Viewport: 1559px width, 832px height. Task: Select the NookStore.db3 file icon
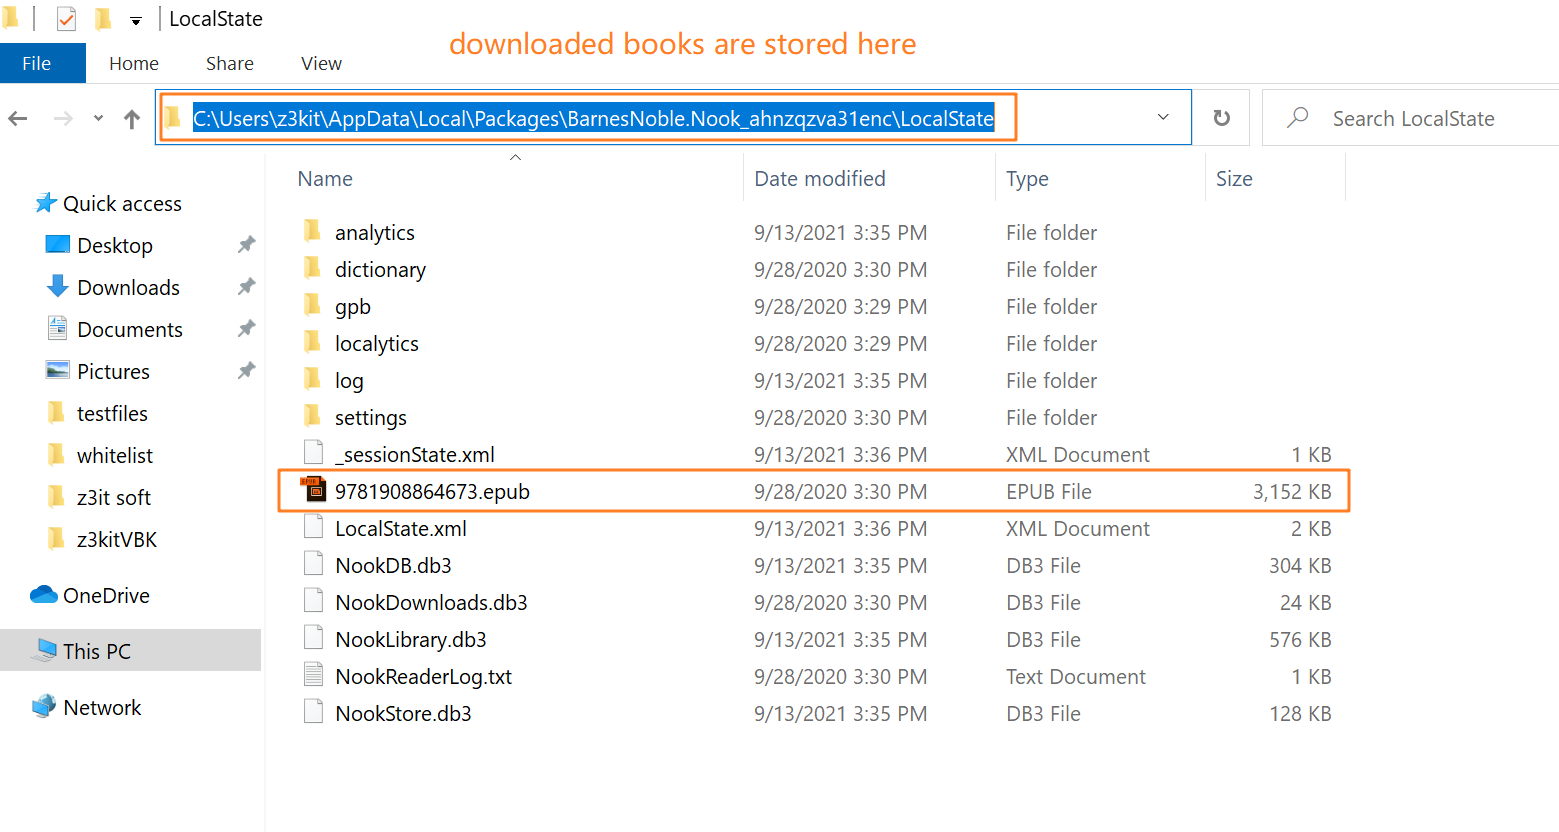[313, 712]
